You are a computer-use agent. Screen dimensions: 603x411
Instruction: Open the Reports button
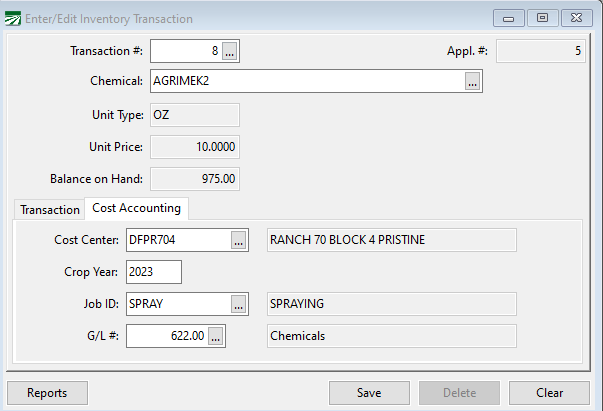(47, 393)
